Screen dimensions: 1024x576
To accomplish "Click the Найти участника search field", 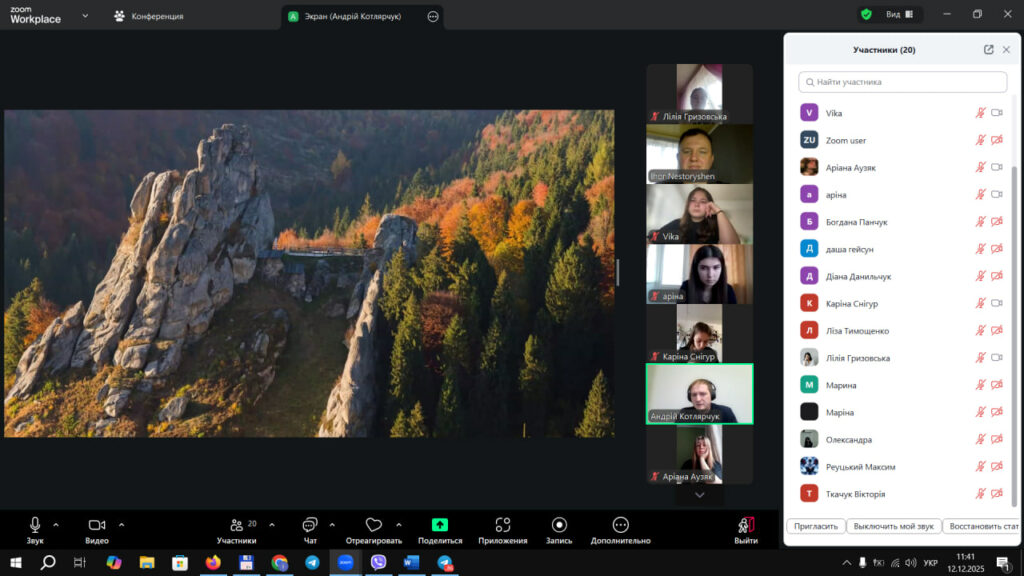I will pos(903,82).
